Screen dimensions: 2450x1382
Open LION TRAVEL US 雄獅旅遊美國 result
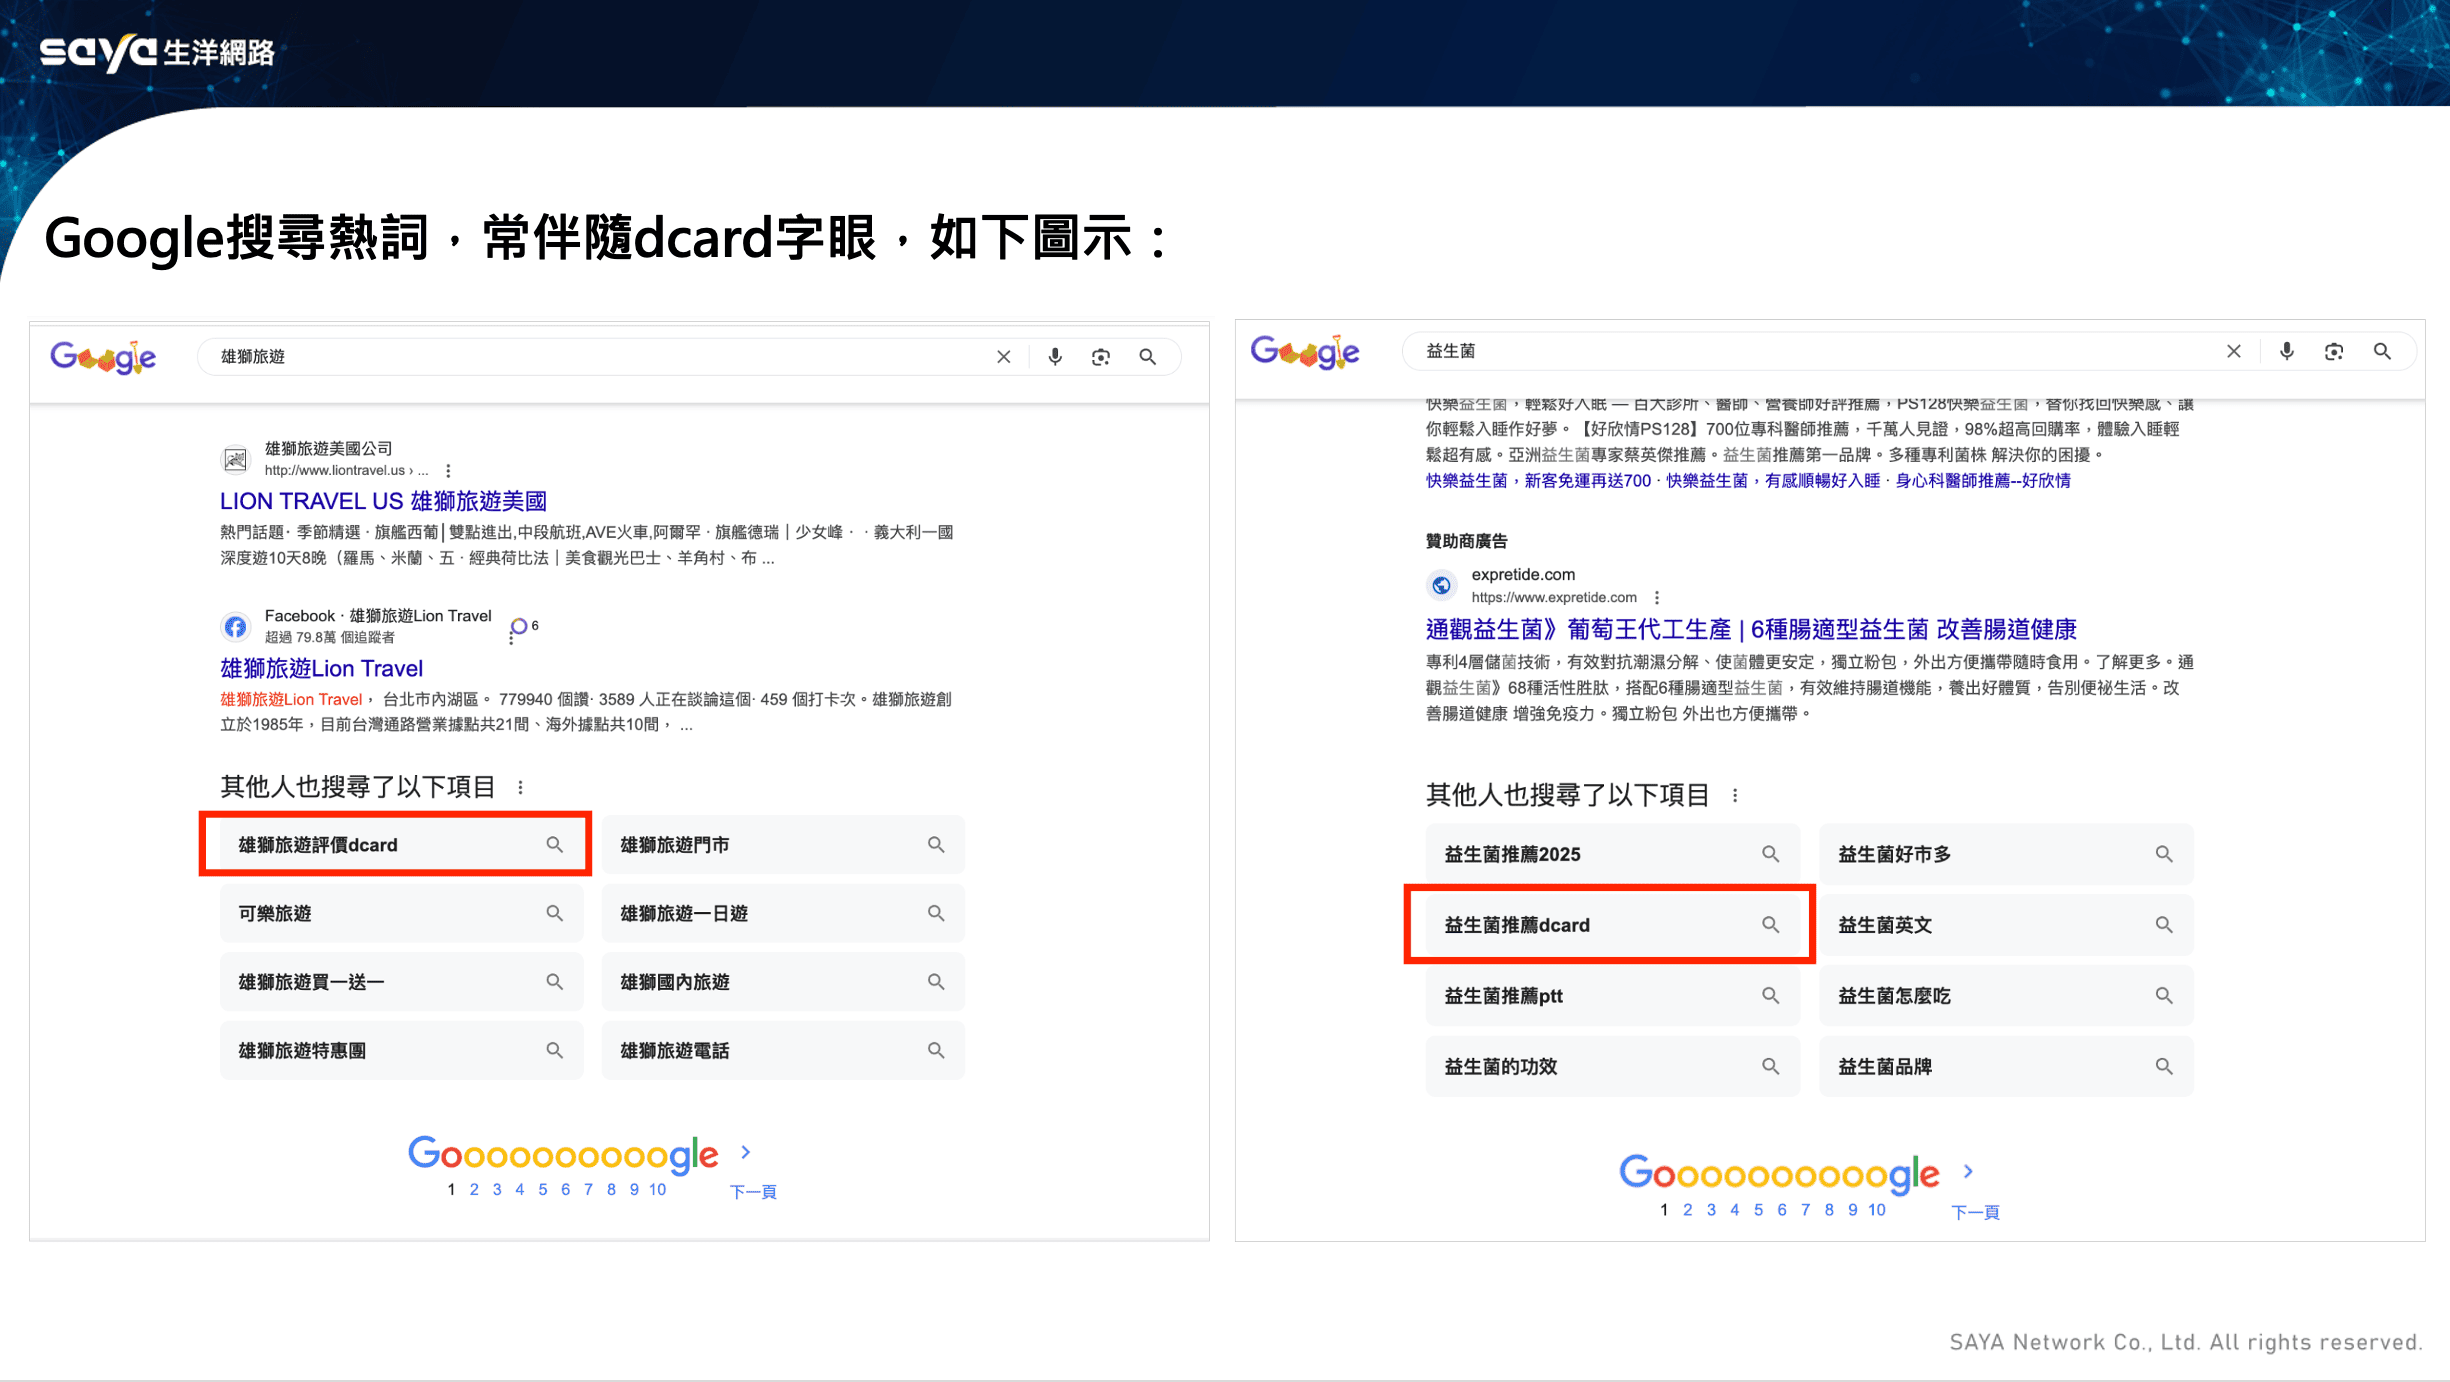click(x=383, y=501)
